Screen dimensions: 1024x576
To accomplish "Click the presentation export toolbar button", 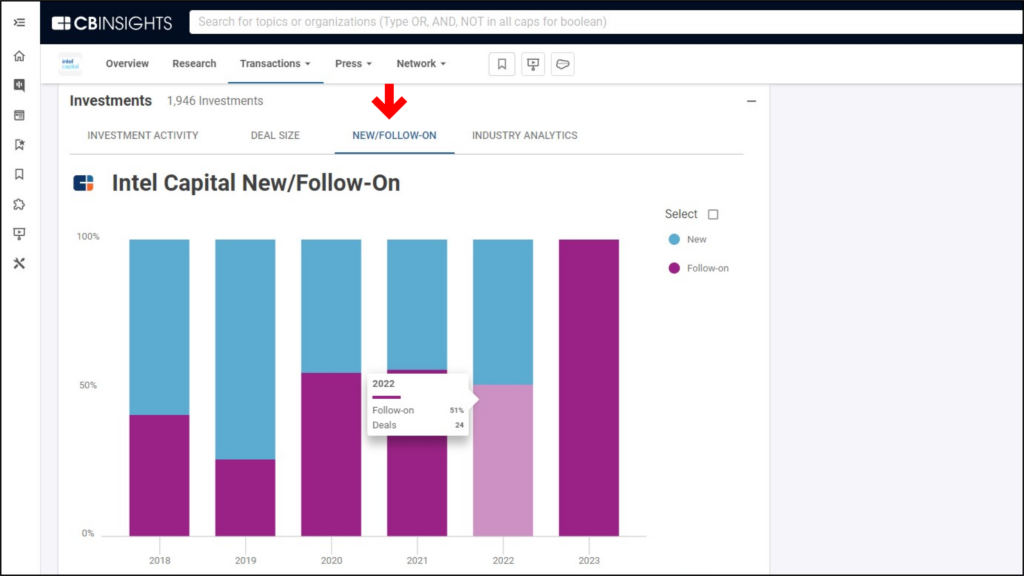I will click(x=533, y=64).
